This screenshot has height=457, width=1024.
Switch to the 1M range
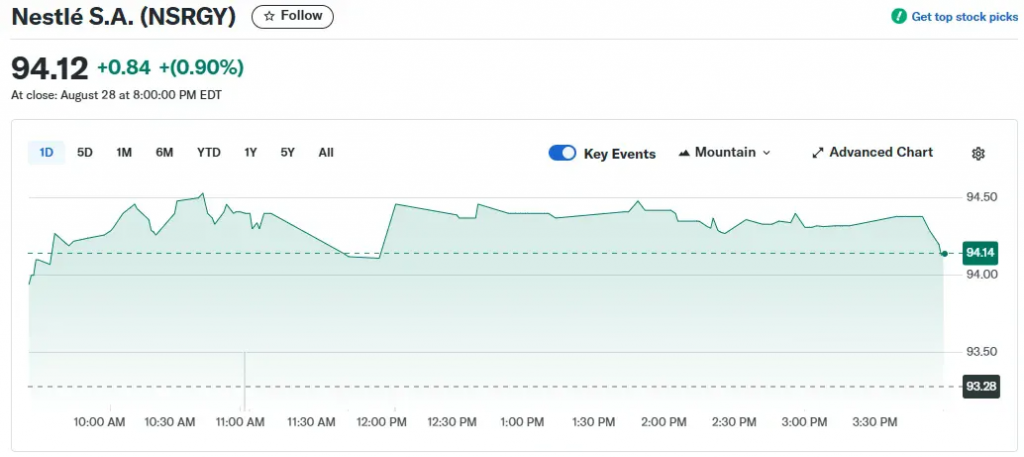coord(124,153)
